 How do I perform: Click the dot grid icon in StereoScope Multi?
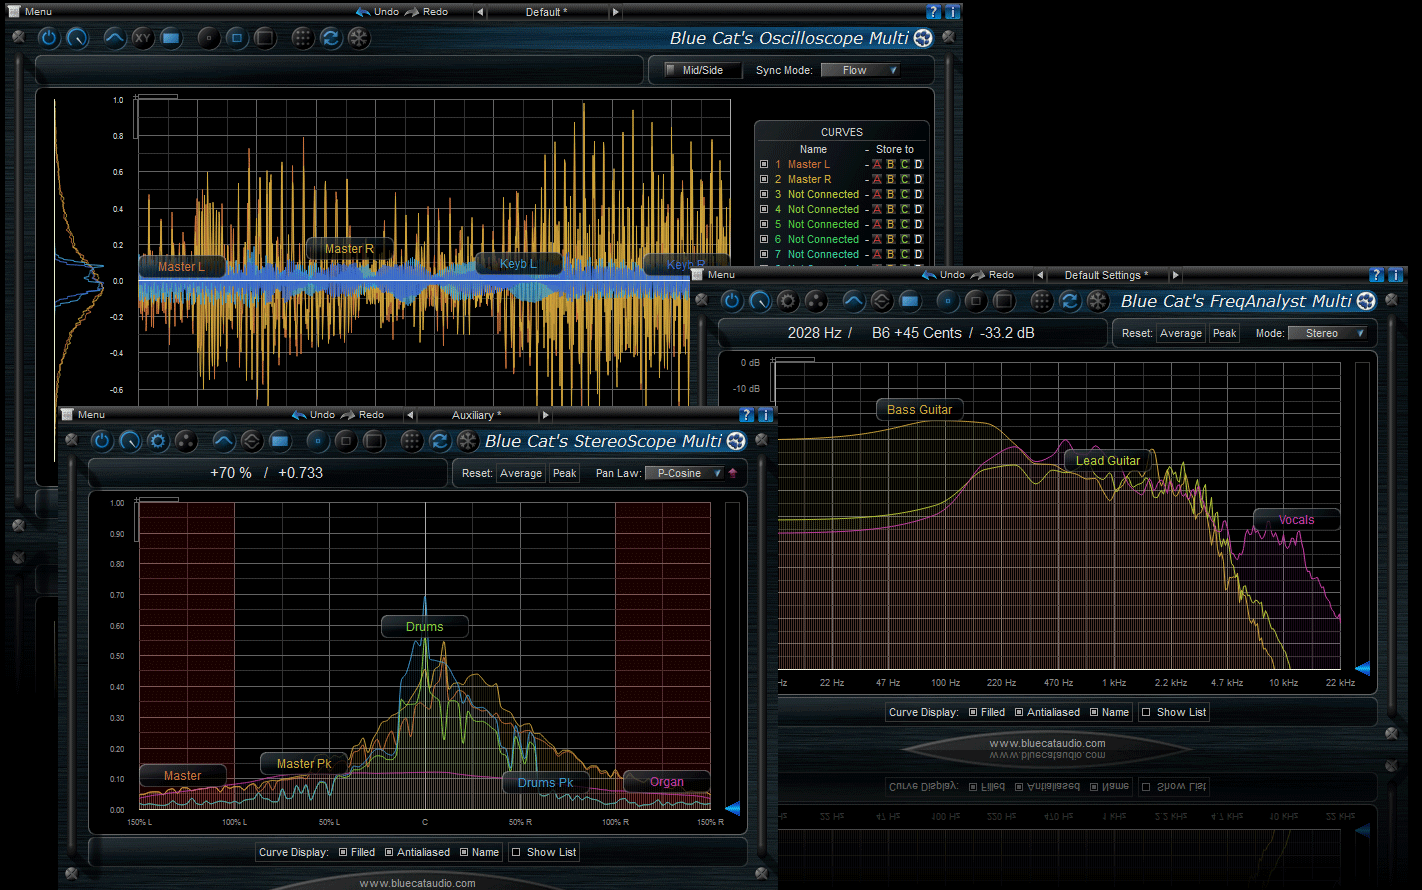(411, 441)
